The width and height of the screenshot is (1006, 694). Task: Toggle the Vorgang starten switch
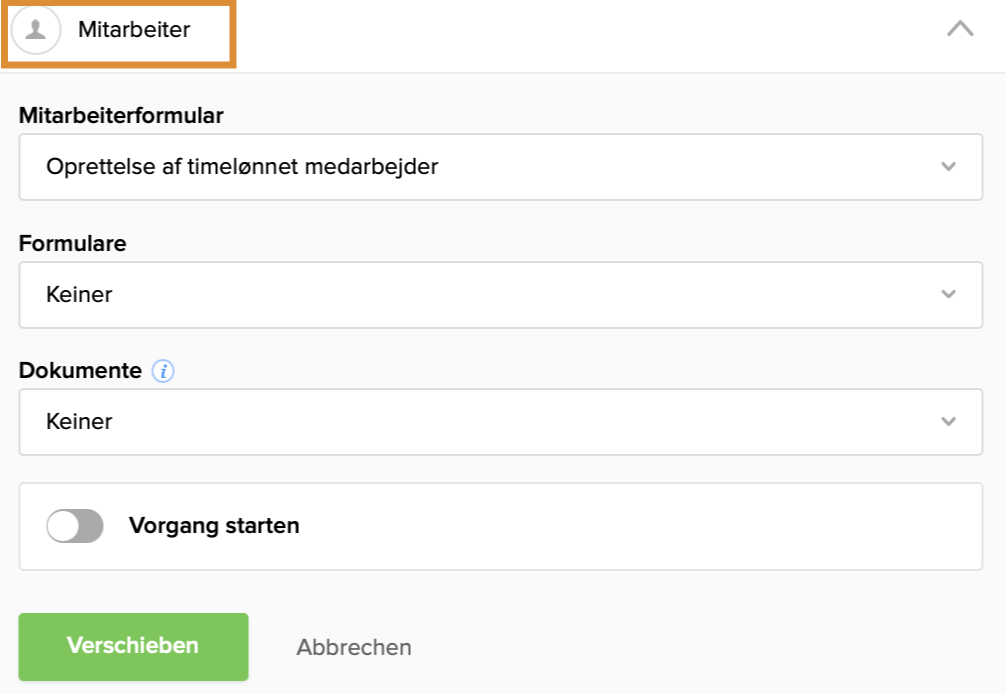75,526
